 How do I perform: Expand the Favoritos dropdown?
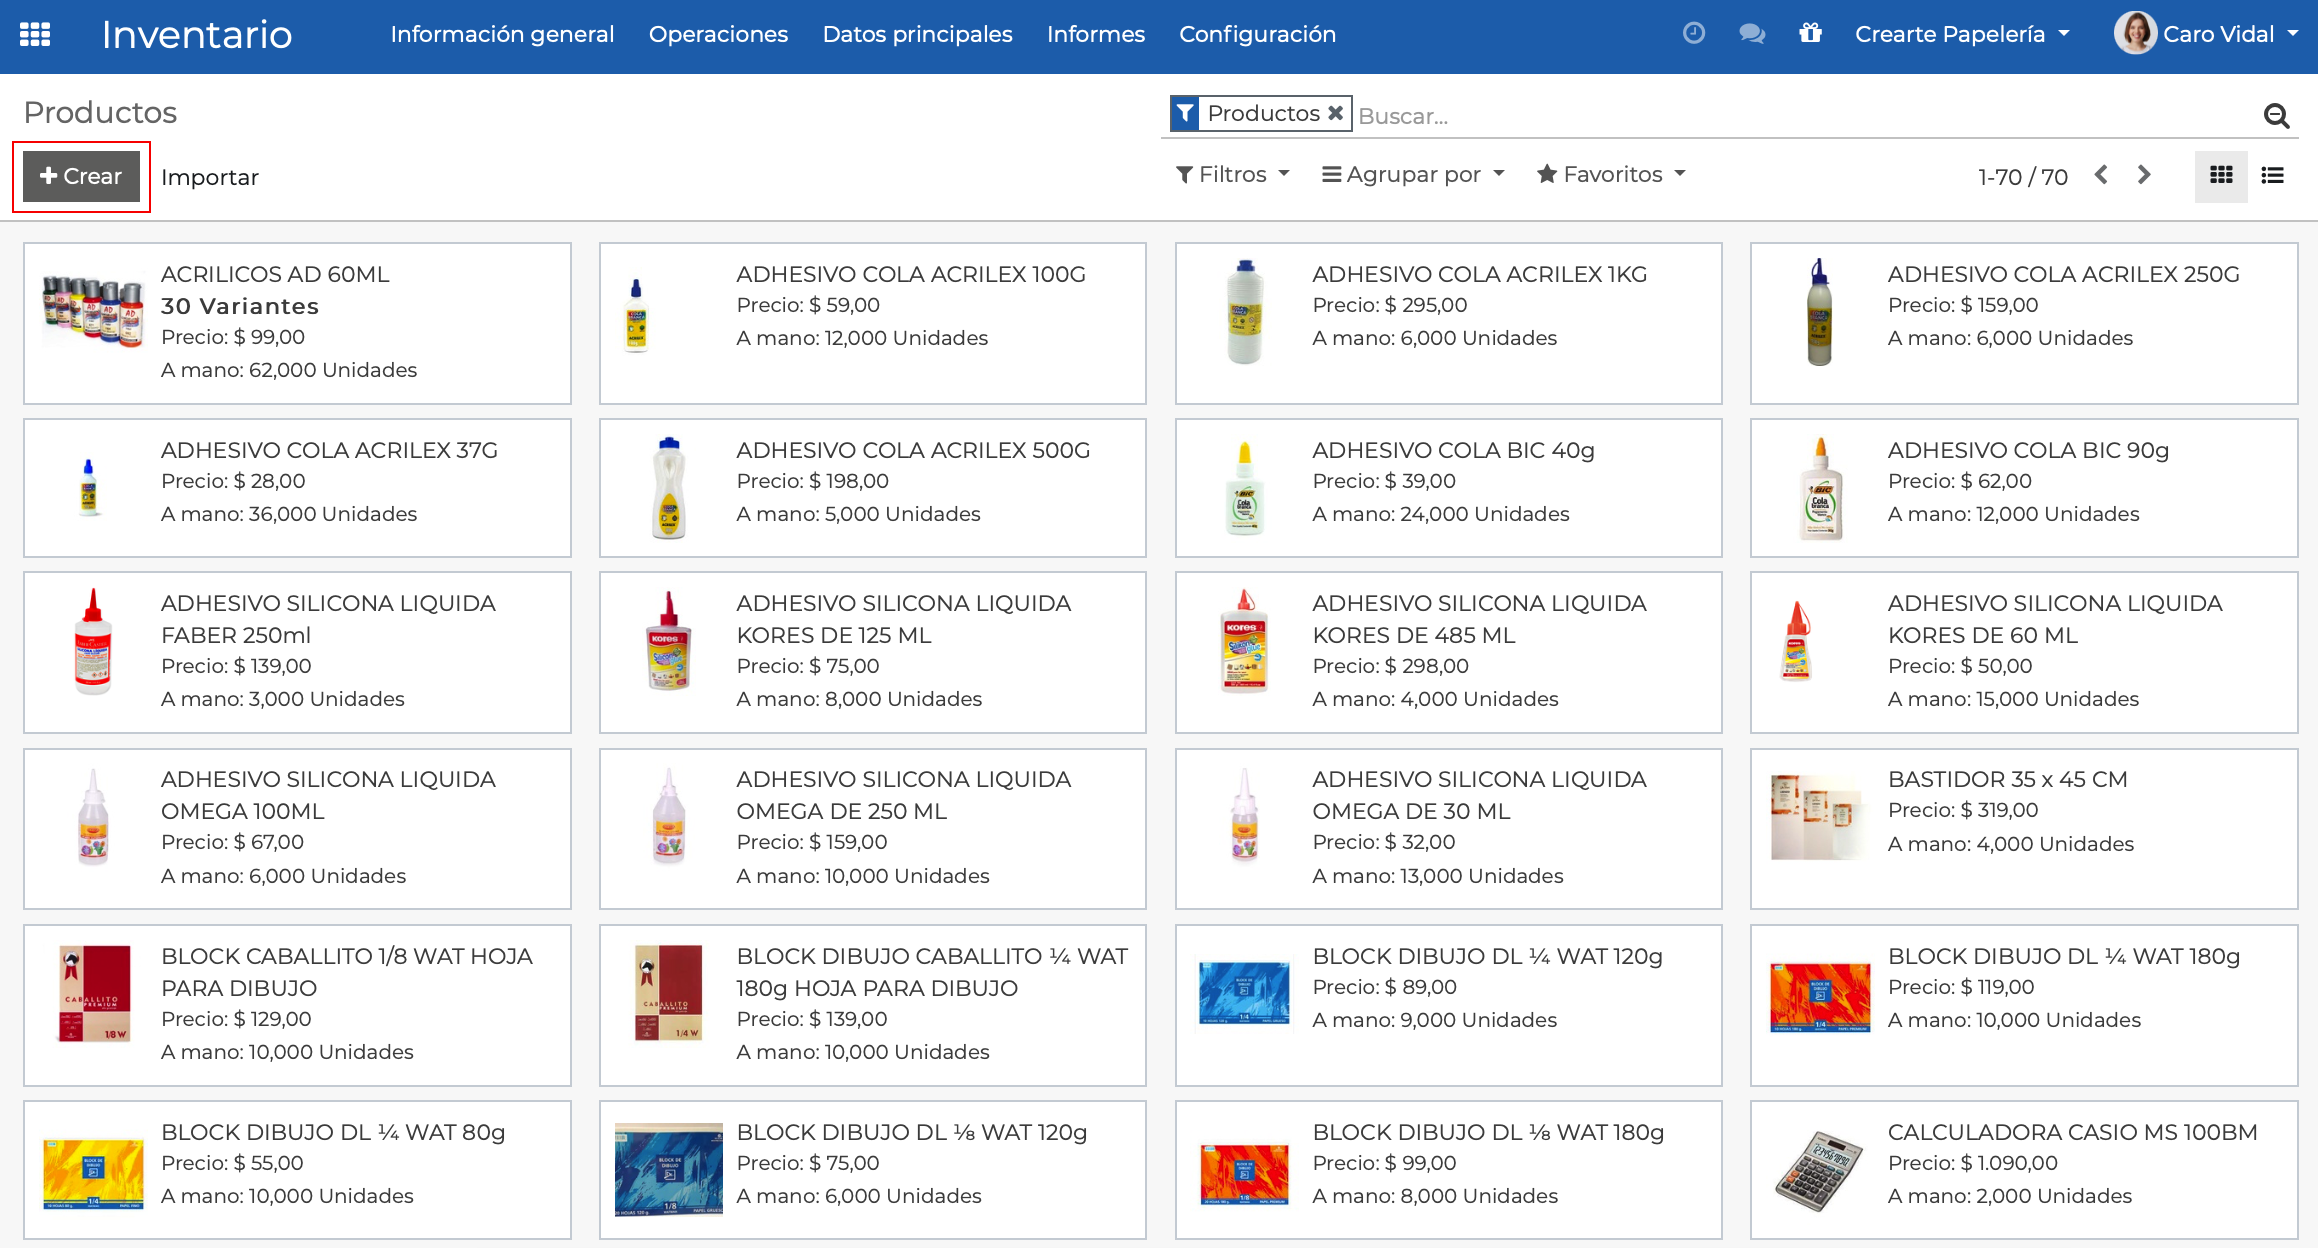pyautogui.click(x=1611, y=174)
